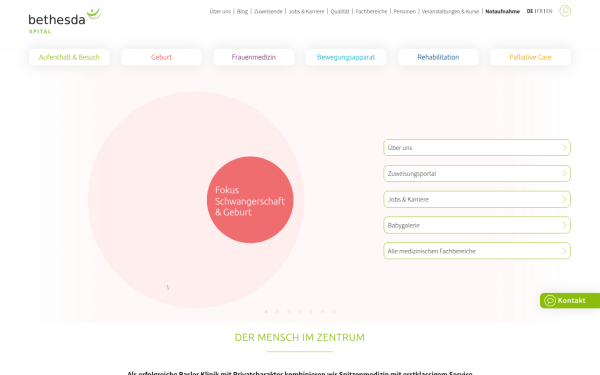The height and width of the screenshot is (375, 600).
Task: Click the Zuweisungsportal quick link box
Action: (477, 174)
